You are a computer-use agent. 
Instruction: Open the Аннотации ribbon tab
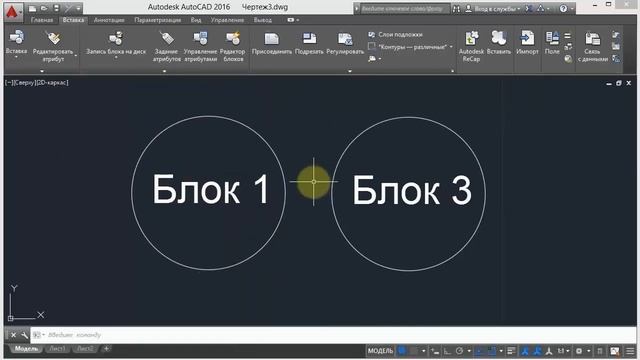pyautogui.click(x=109, y=20)
